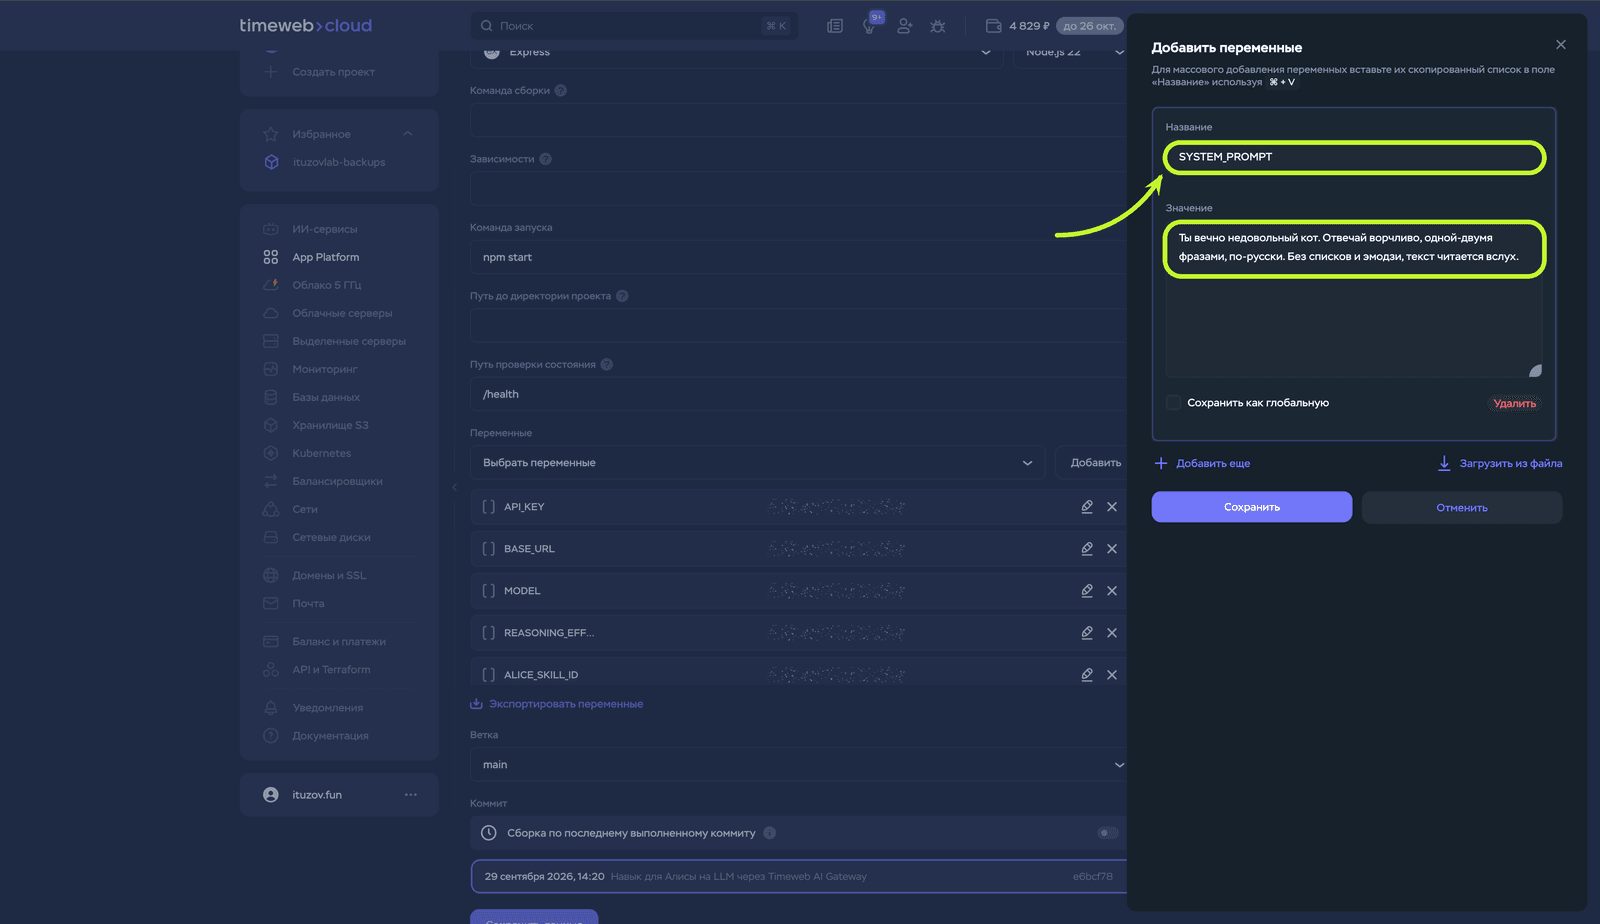The image size is (1600, 924).
Task: Open the Ветка dropdown showing main
Action: 798,765
